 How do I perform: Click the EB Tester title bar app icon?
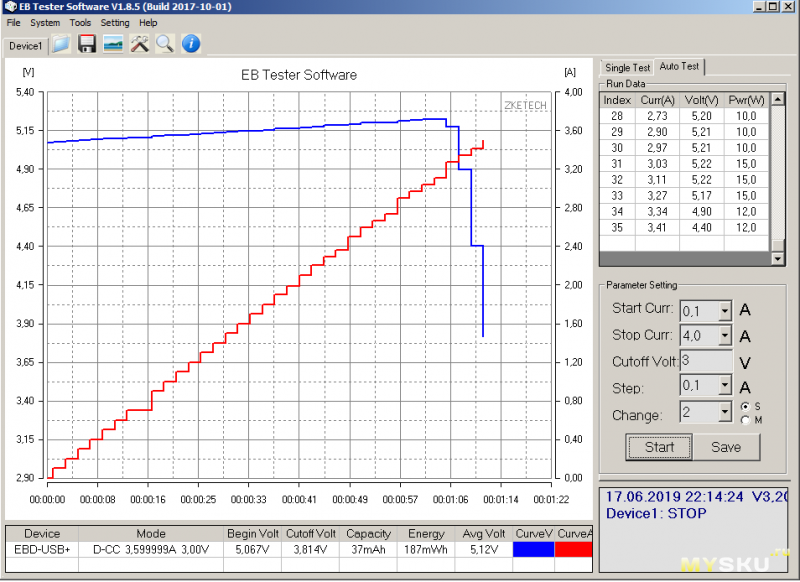pos(10,7)
